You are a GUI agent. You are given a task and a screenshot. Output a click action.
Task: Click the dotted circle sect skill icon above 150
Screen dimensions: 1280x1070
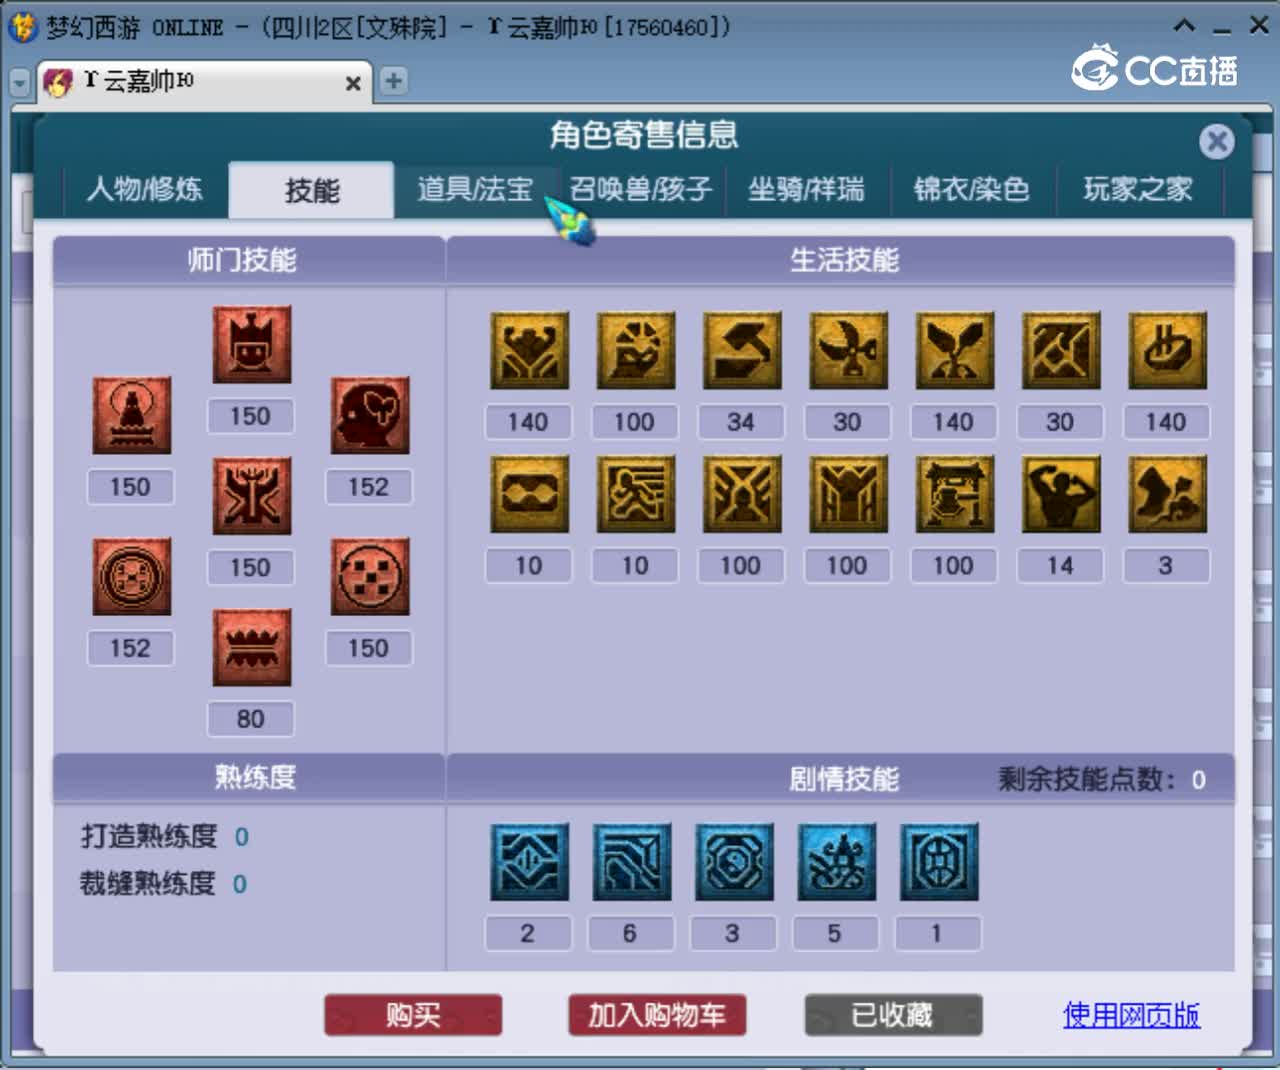click(370, 577)
